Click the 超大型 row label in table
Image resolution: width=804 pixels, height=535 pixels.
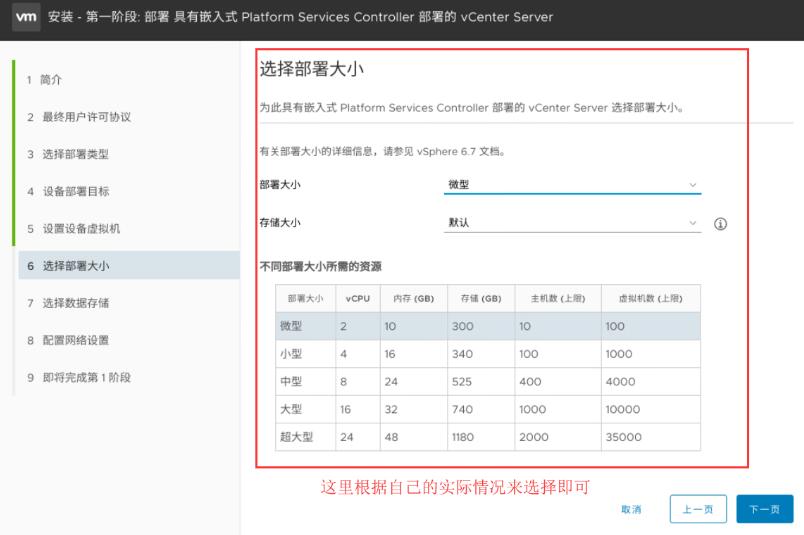(x=296, y=437)
